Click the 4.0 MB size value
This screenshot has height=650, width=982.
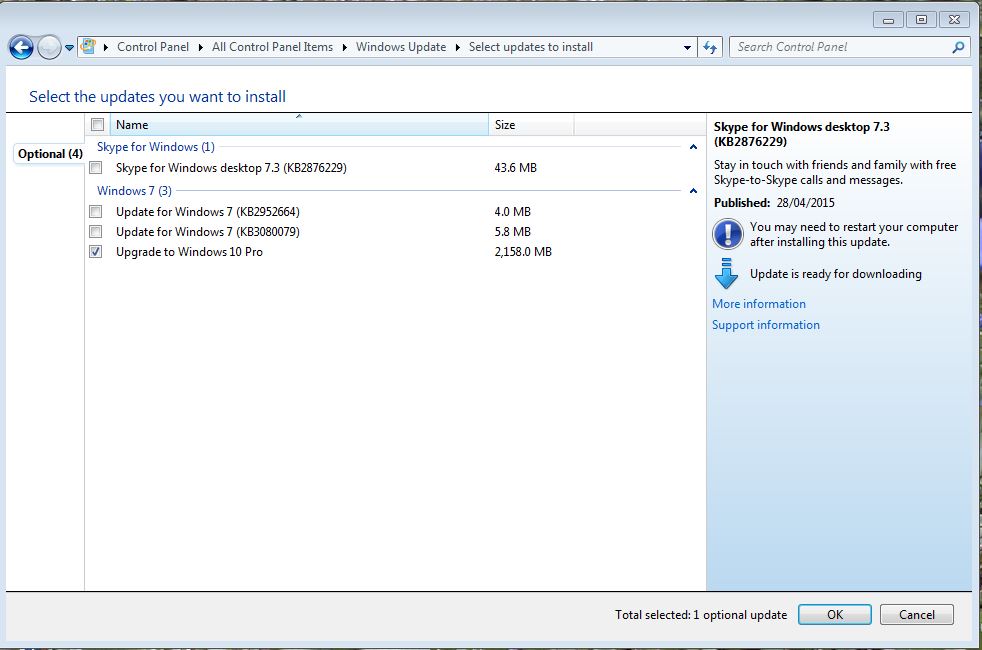click(512, 212)
